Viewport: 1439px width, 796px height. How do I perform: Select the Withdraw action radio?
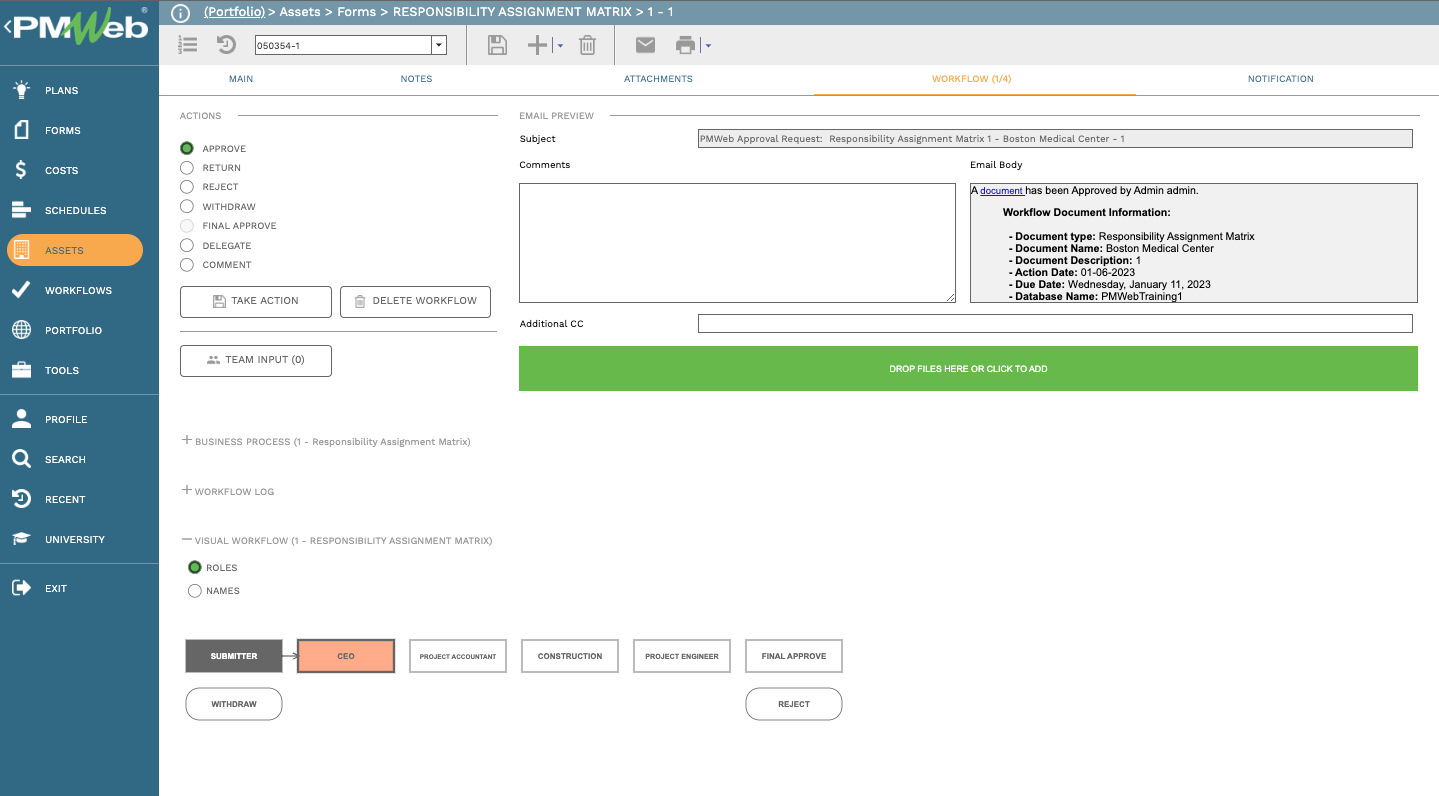[x=187, y=206]
